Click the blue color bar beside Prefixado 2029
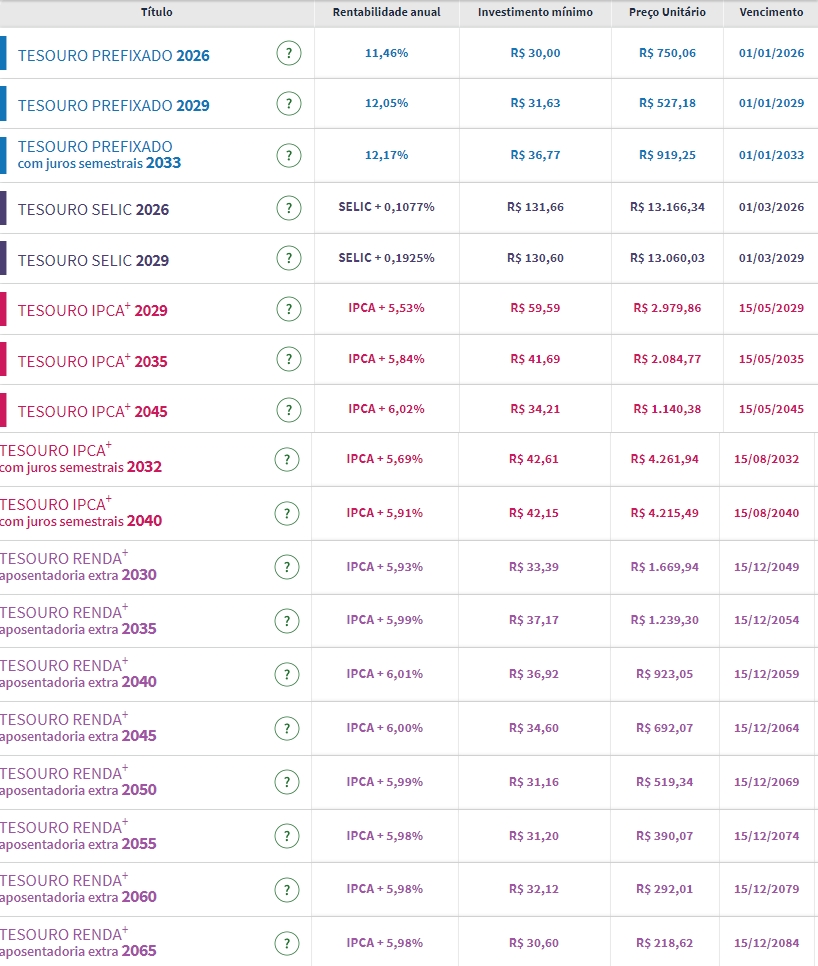This screenshot has width=818, height=966. 3,104
